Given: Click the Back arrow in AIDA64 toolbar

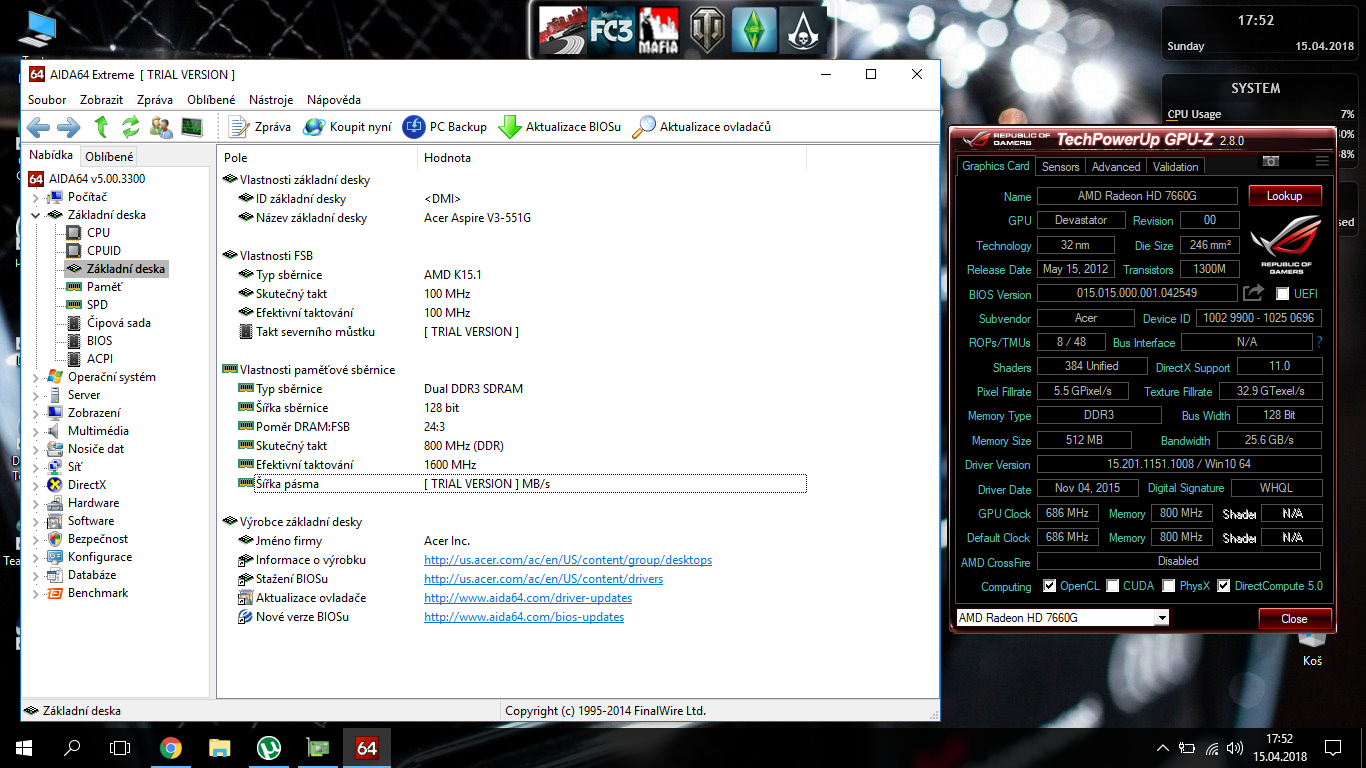Looking at the screenshot, I should [38, 127].
